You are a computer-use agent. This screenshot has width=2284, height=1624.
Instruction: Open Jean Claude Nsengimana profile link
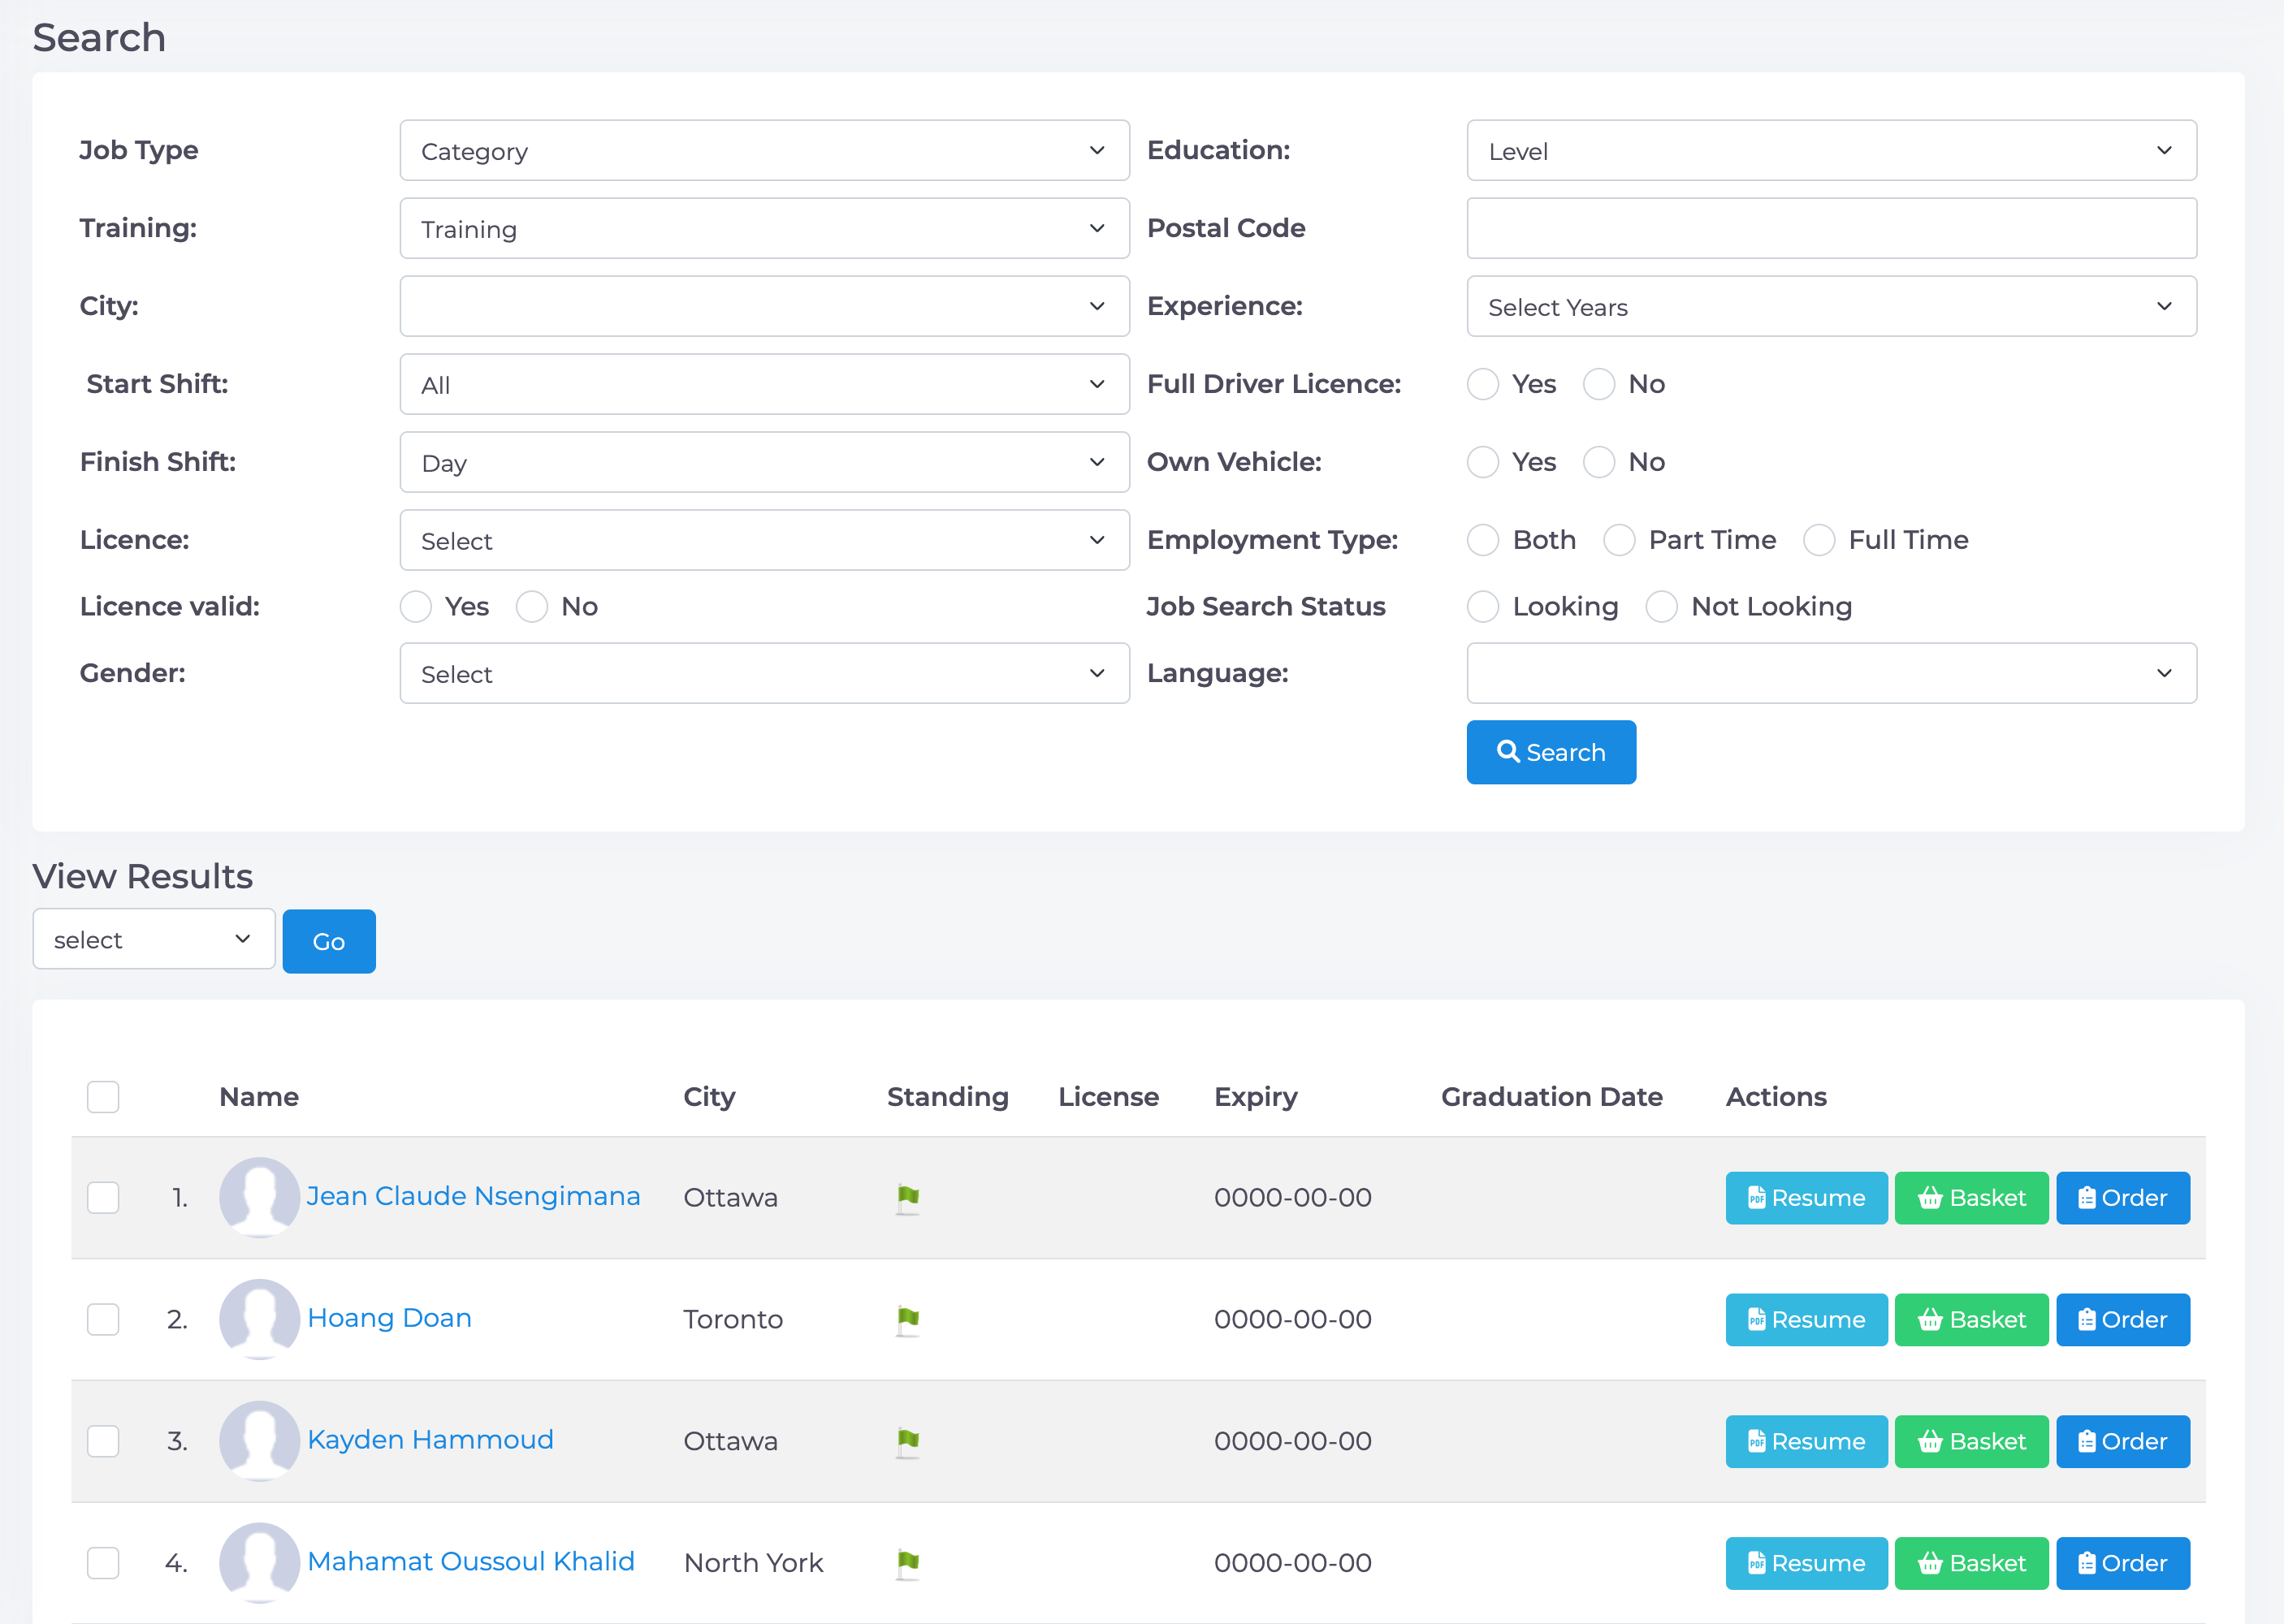coord(473,1197)
